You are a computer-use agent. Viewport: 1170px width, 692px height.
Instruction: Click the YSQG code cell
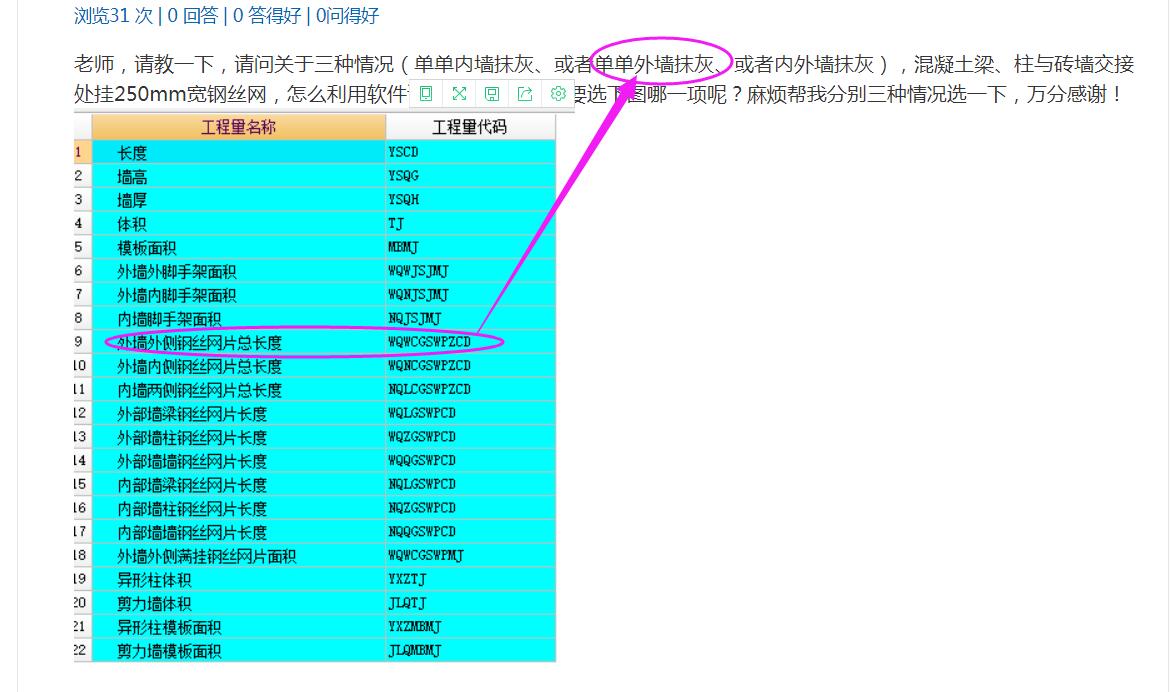470,176
